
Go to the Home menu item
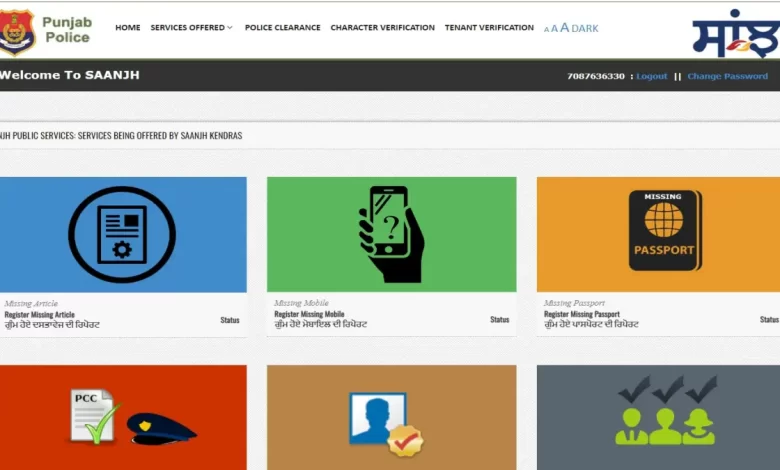pyautogui.click(x=128, y=28)
